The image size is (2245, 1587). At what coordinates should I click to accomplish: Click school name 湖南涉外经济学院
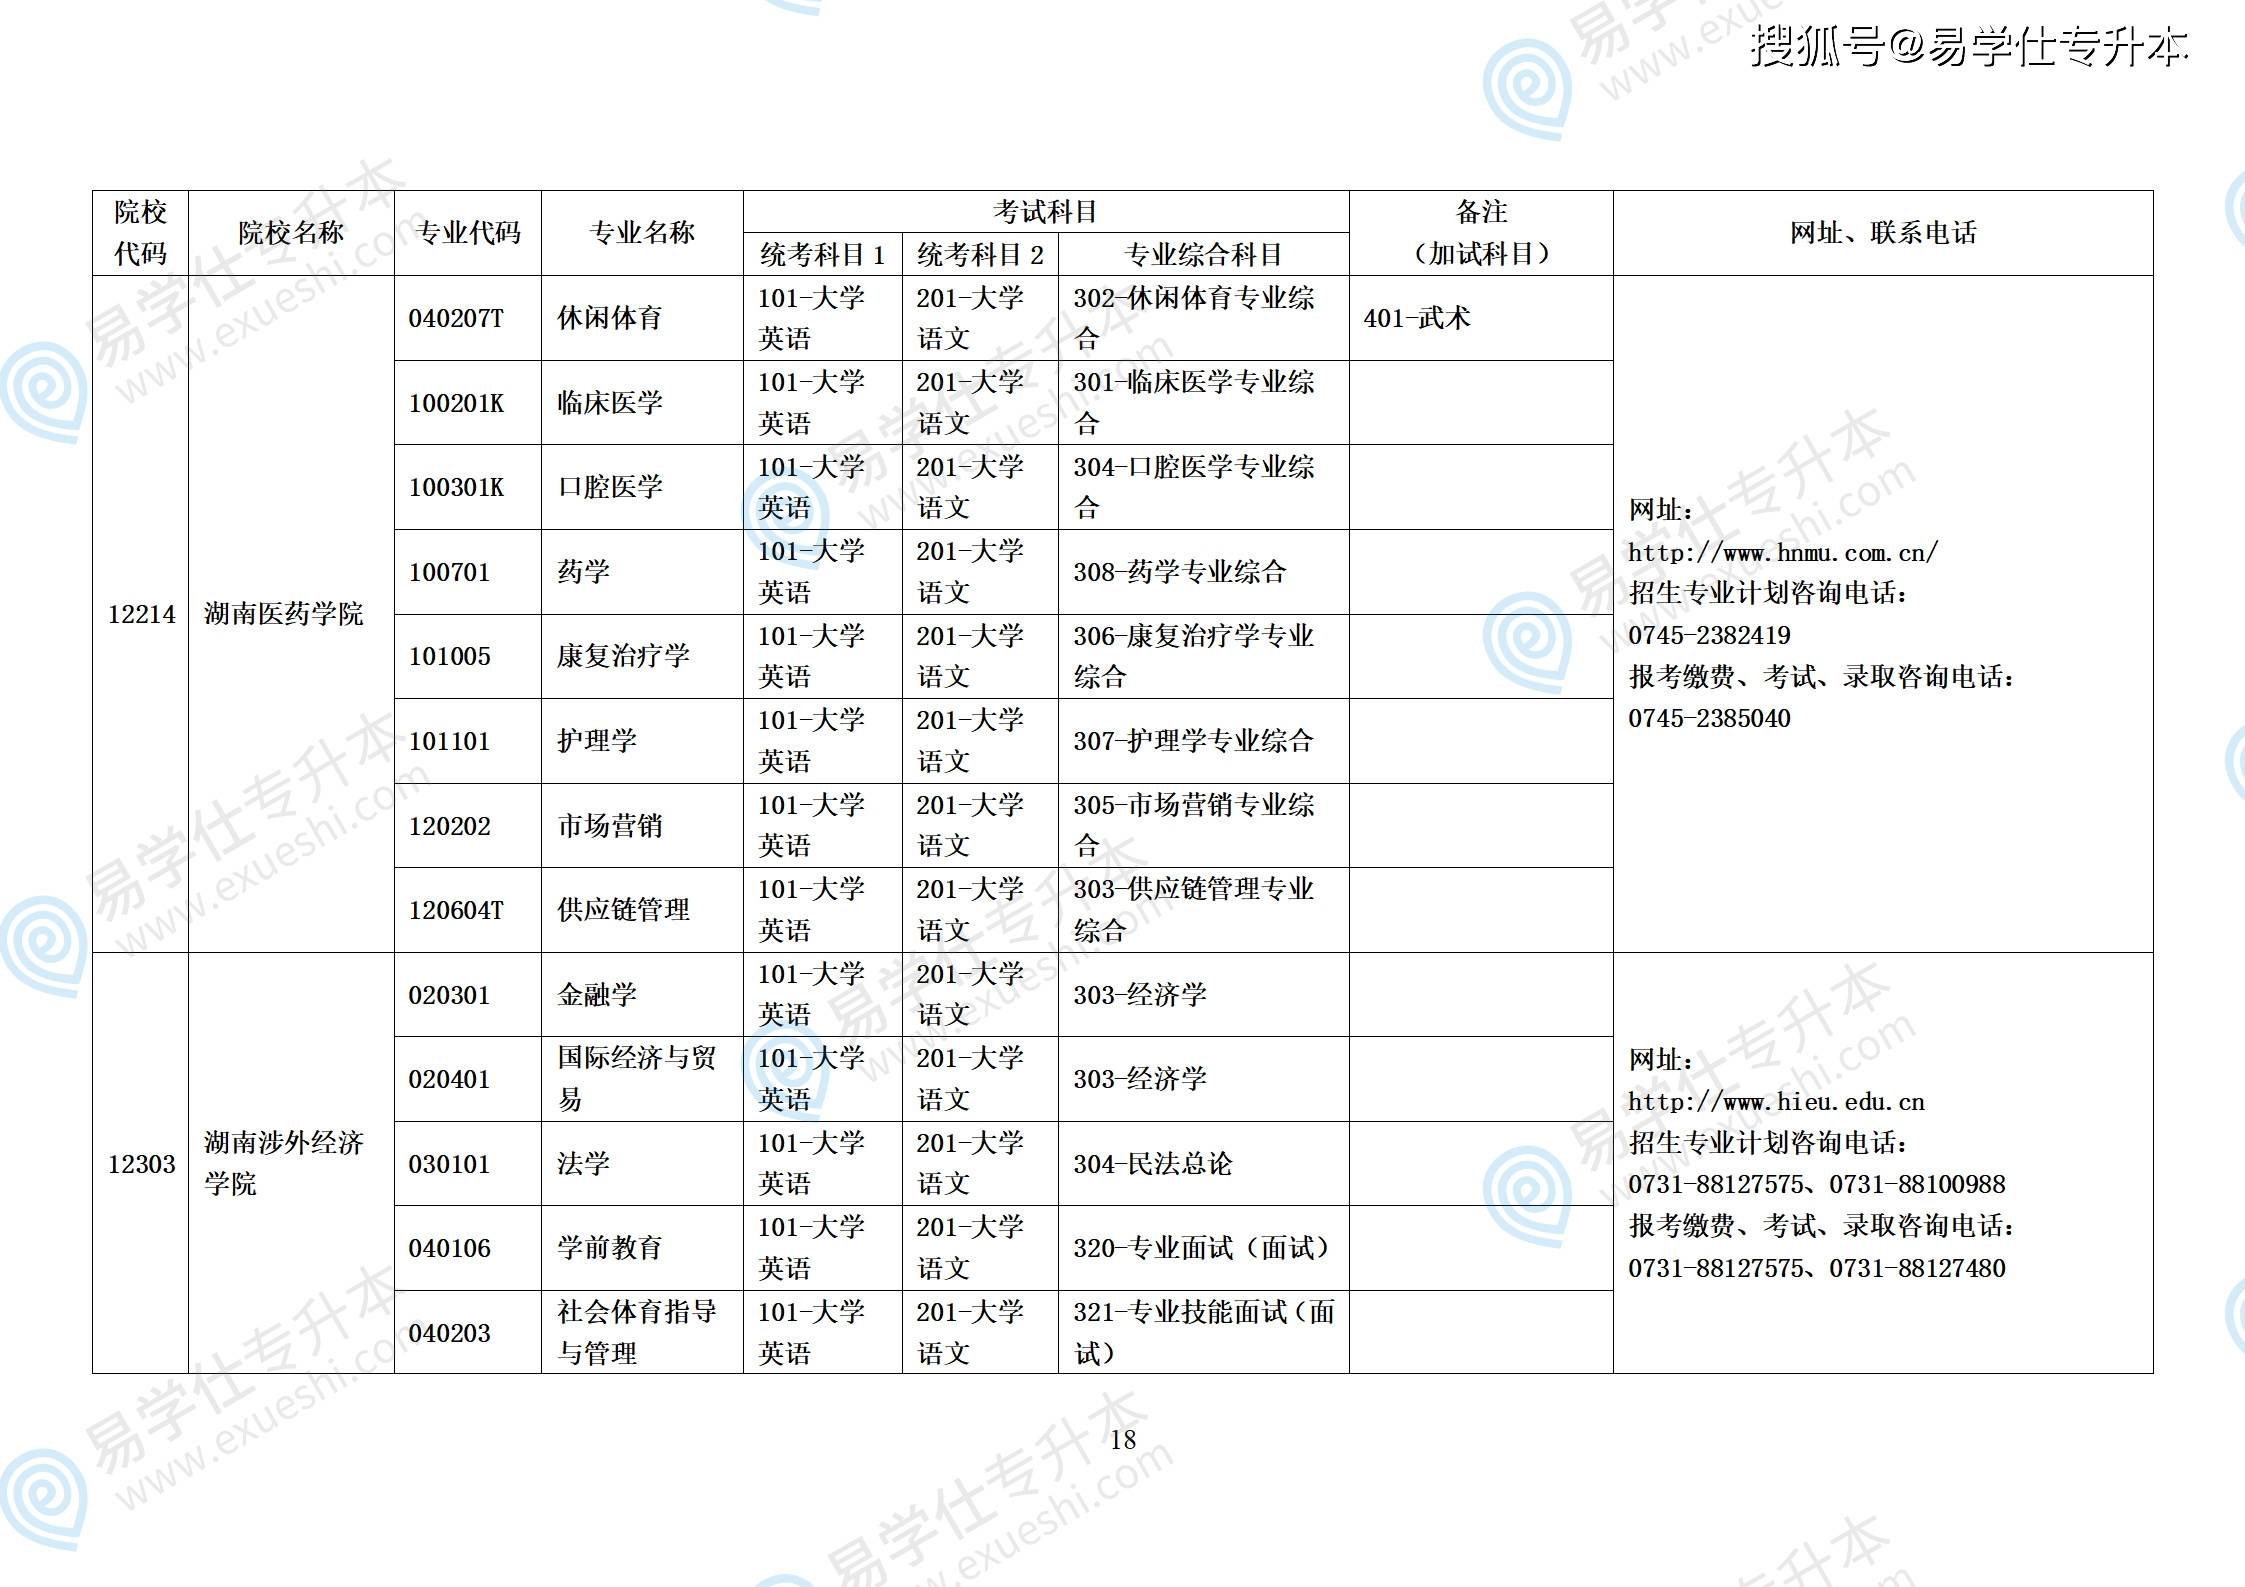[284, 1163]
